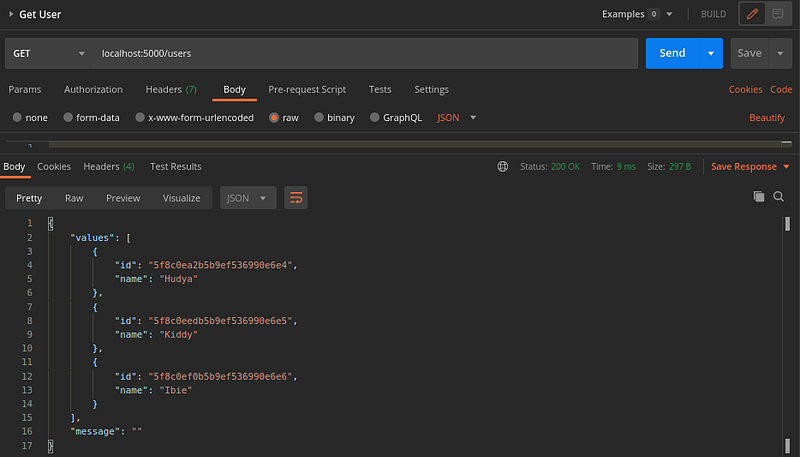Choose x-www-form-urlencoded body option
The image size is (800, 457).
140,117
